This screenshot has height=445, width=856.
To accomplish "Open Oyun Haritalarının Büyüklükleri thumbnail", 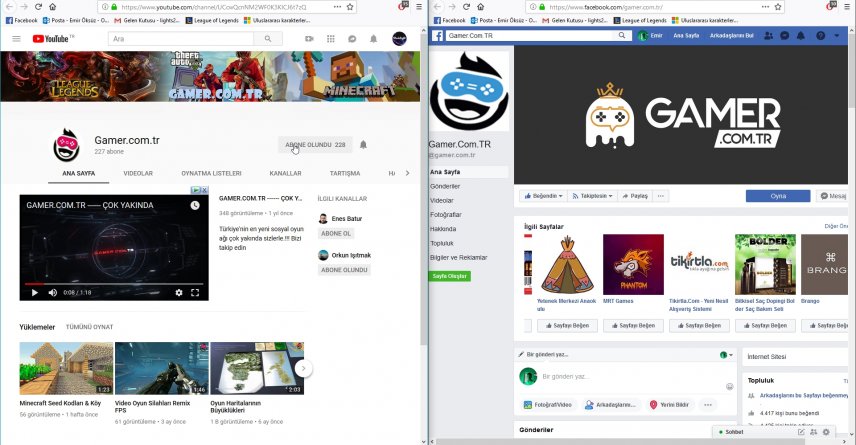I will click(257, 369).
